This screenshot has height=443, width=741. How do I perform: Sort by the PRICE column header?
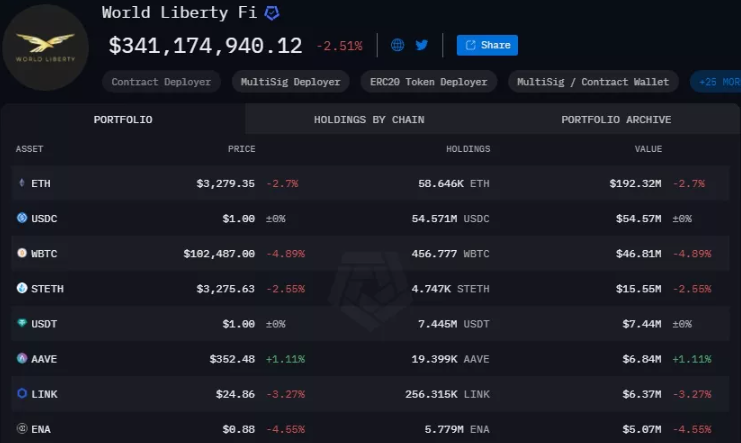pyautogui.click(x=241, y=149)
